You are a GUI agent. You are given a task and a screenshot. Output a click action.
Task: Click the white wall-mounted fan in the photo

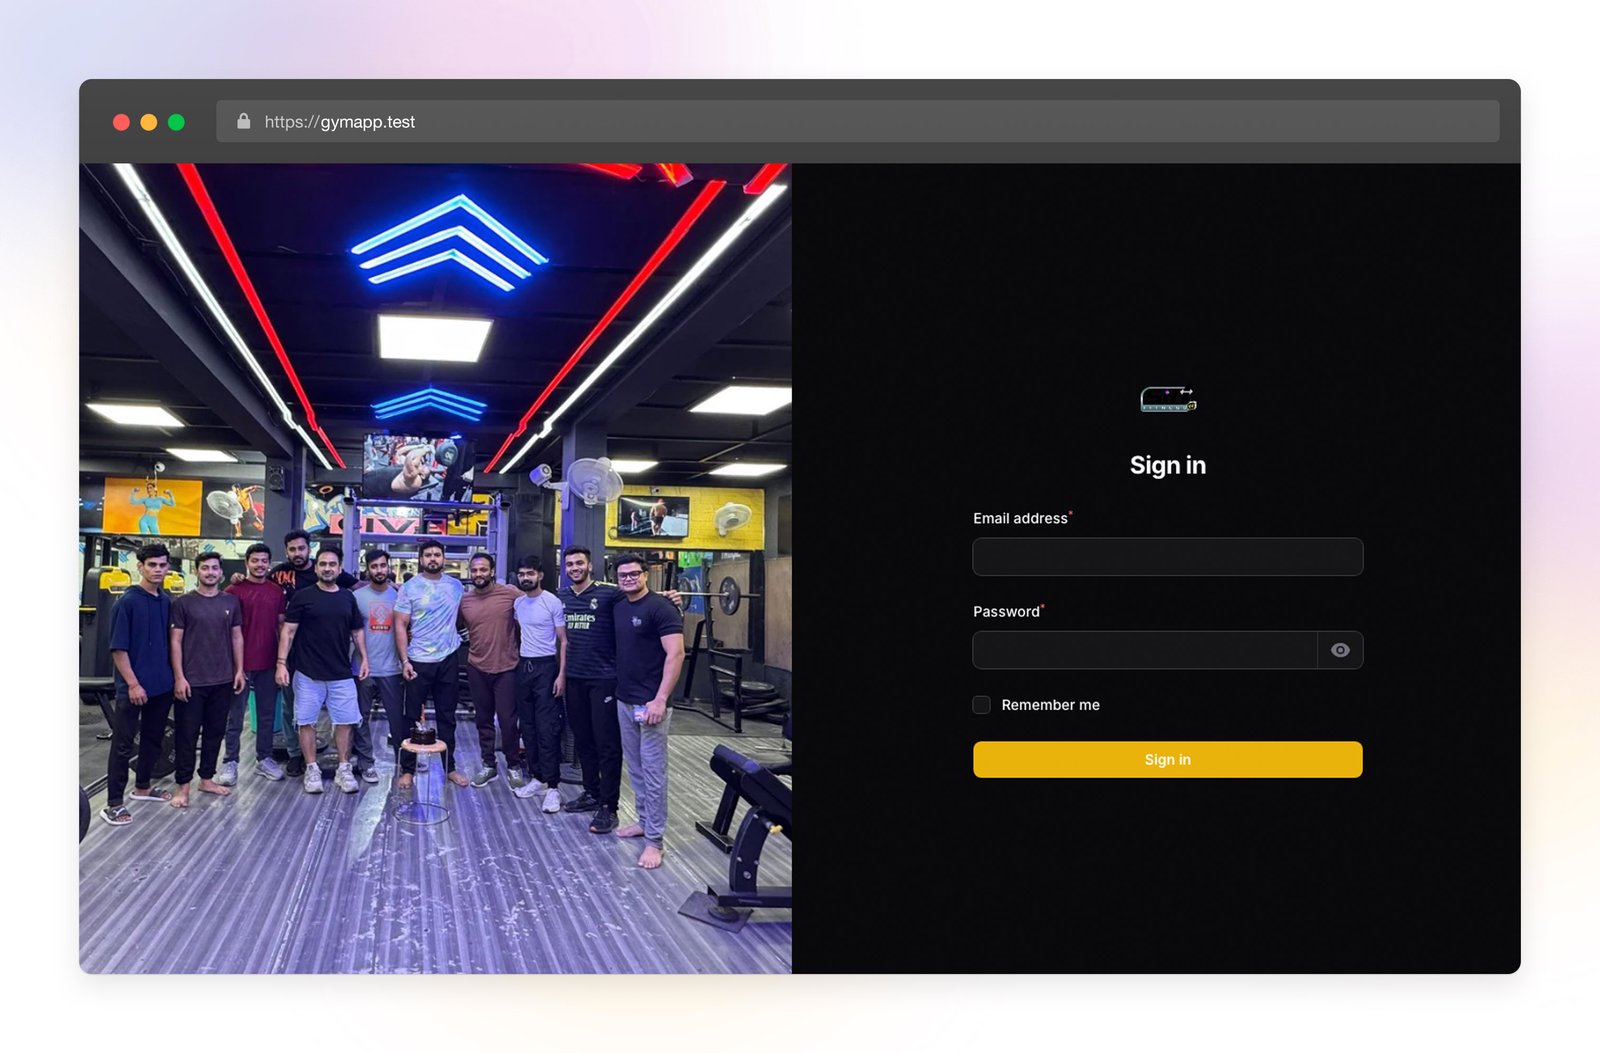click(x=594, y=481)
